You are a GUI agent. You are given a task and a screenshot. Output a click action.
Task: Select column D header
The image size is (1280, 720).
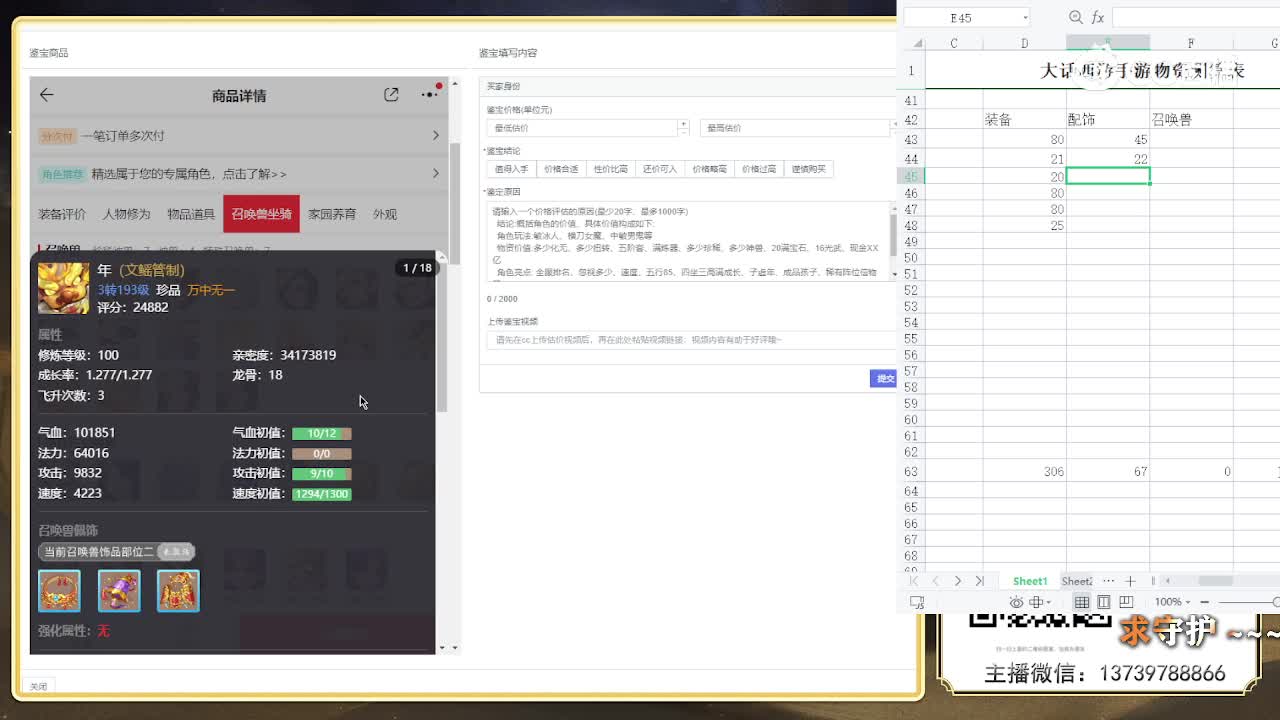pyautogui.click(x=1024, y=43)
